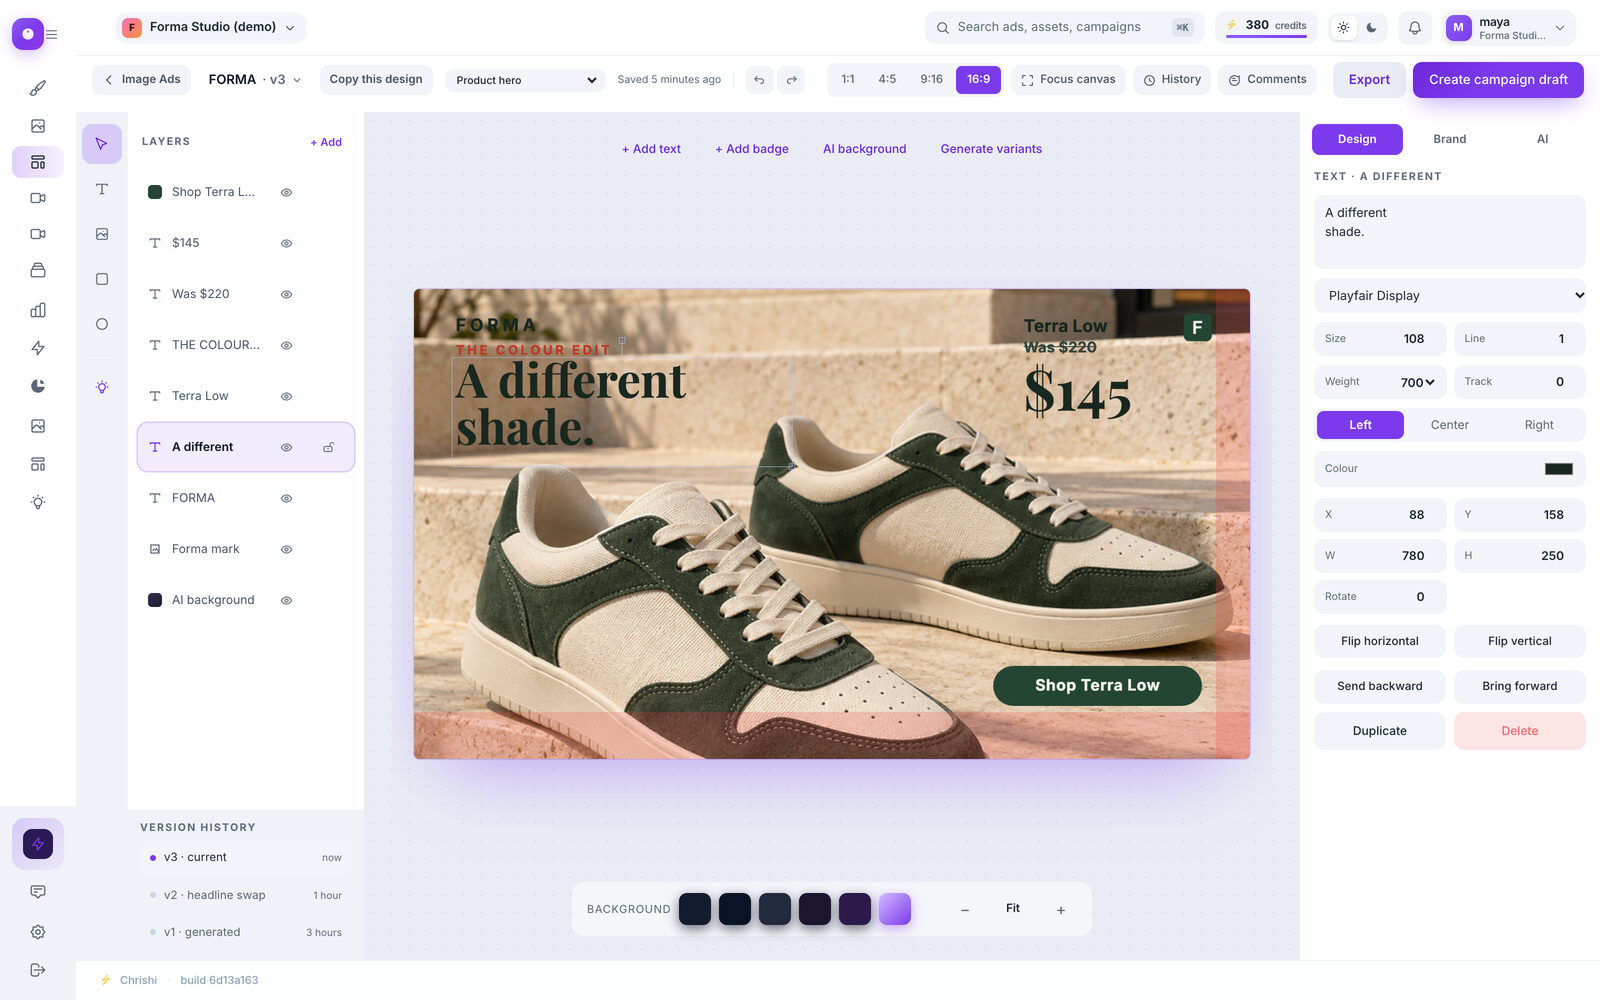Click the Export button
This screenshot has width=1600, height=1000.
(x=1369, y=80)
